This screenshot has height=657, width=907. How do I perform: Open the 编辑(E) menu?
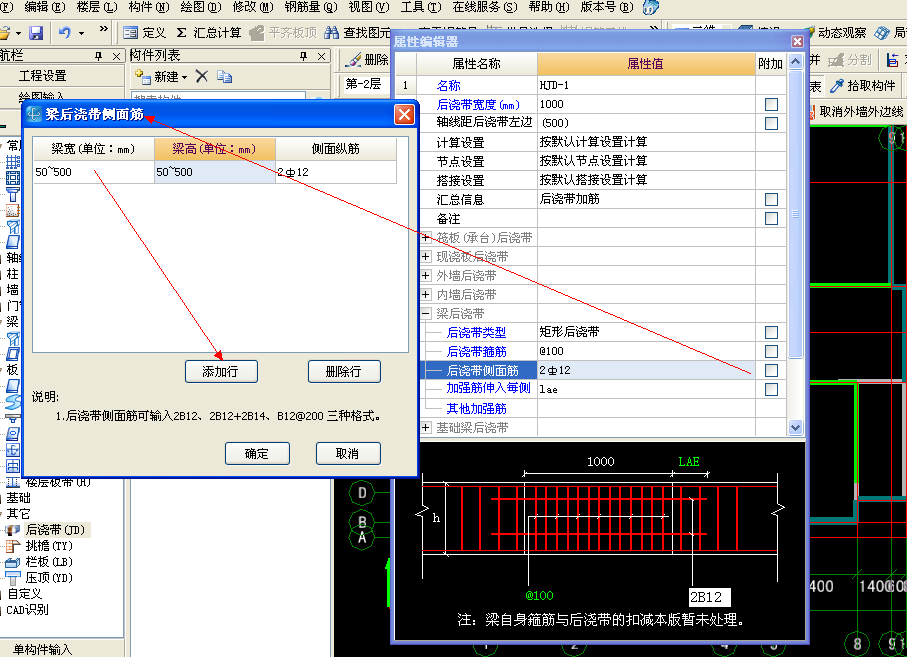(45, 7)
